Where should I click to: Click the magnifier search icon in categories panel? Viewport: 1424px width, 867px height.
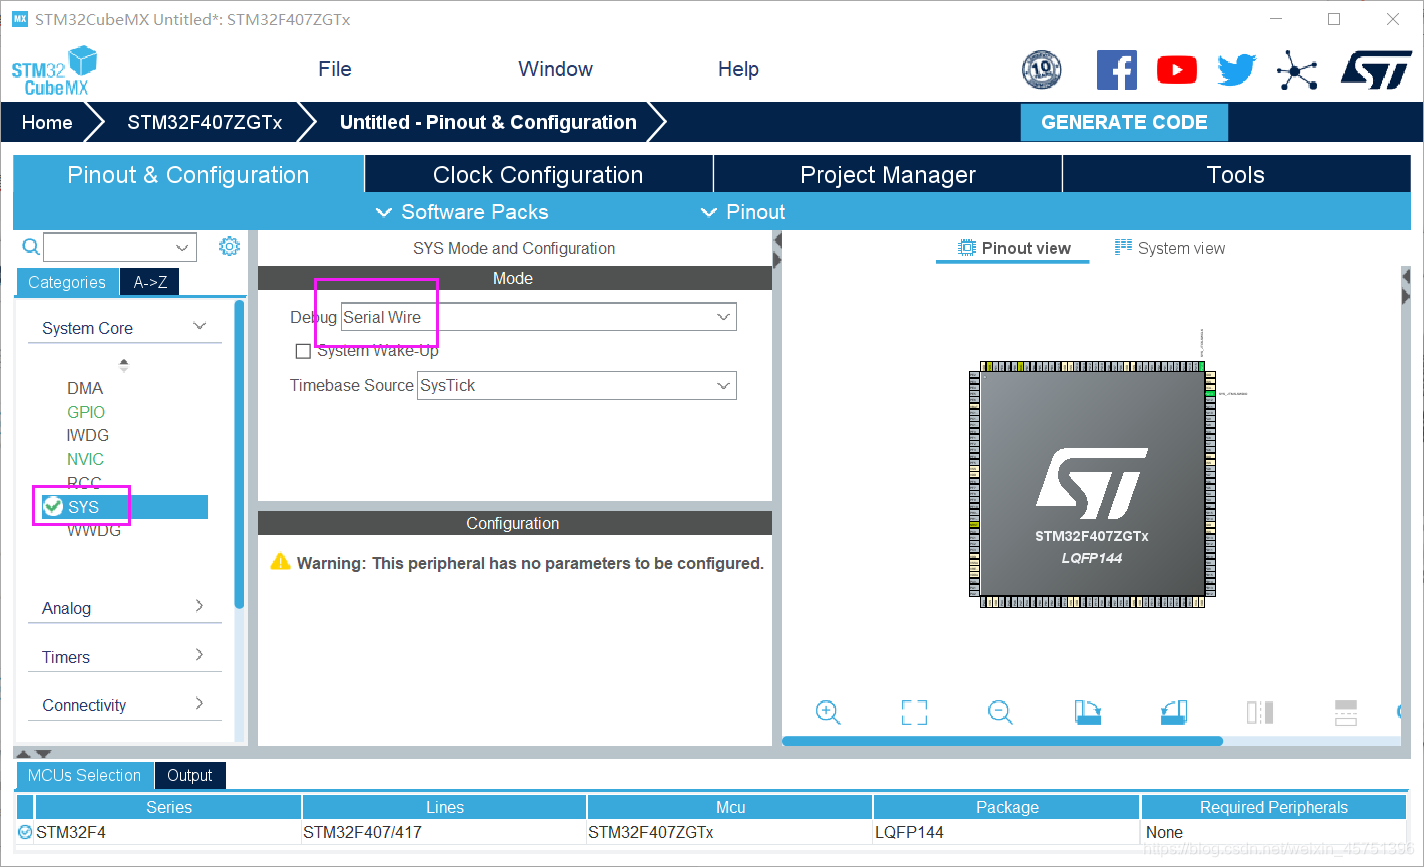pyautogui.click(x=31, y=247)
